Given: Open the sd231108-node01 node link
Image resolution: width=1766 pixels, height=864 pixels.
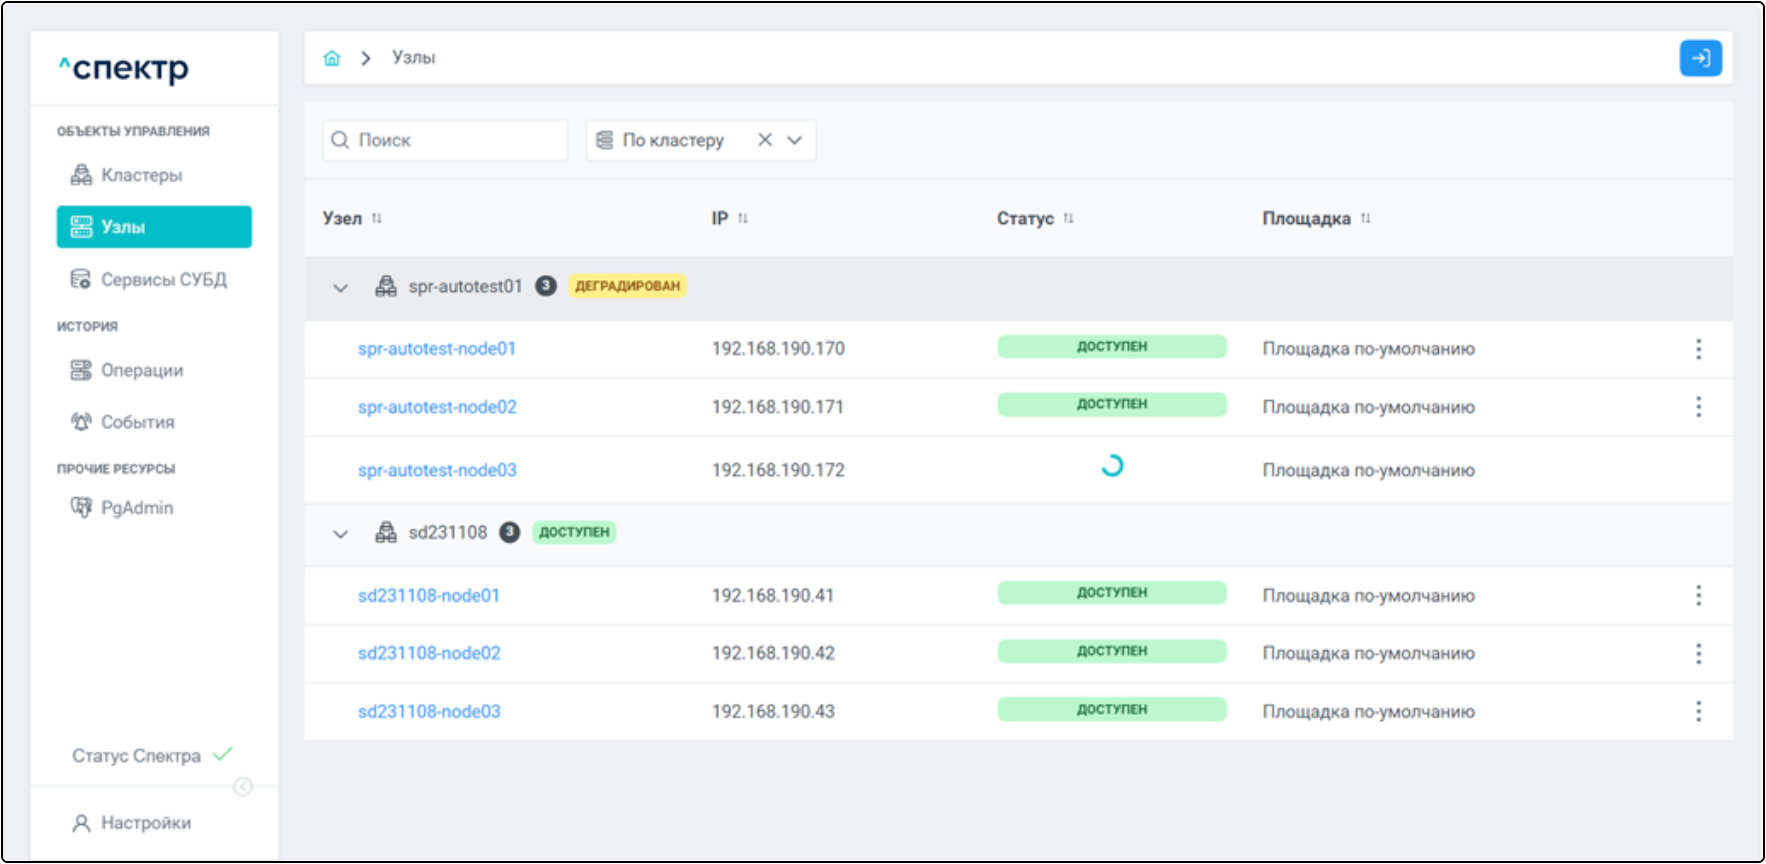Looking at the screenshot, I should 428,596.
